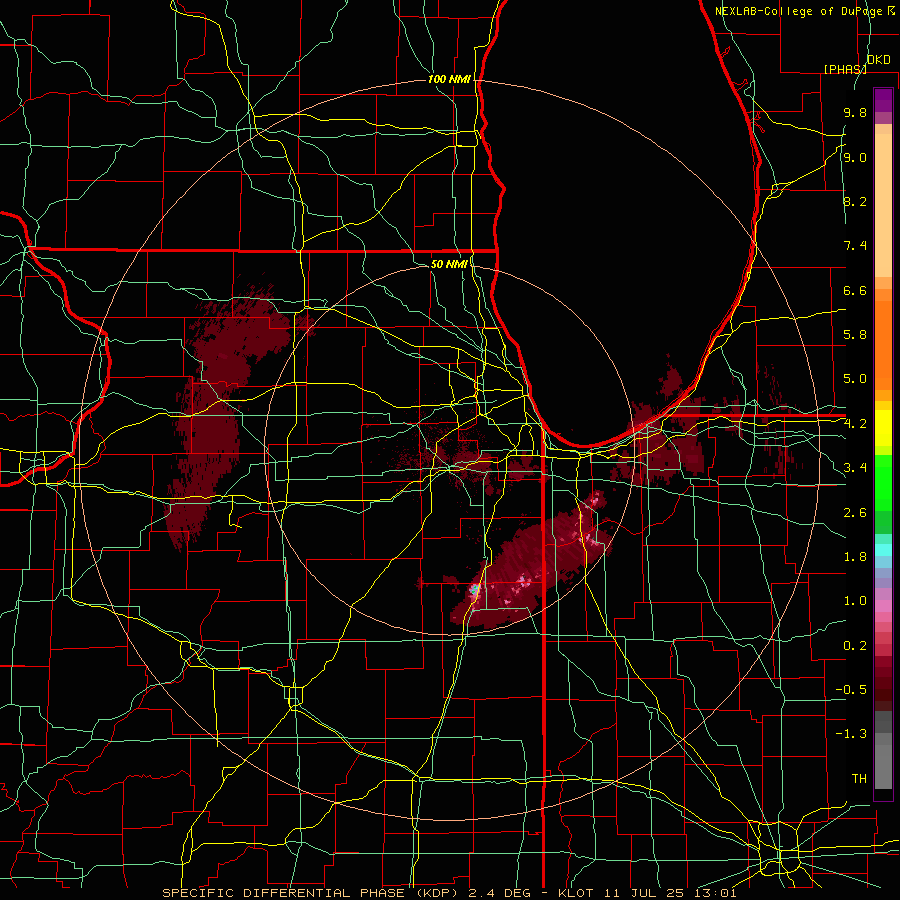The width and height of the screenshot is (900, 900).
Task: Click the 1.0 color scale value
Action: tap(855, 601)
